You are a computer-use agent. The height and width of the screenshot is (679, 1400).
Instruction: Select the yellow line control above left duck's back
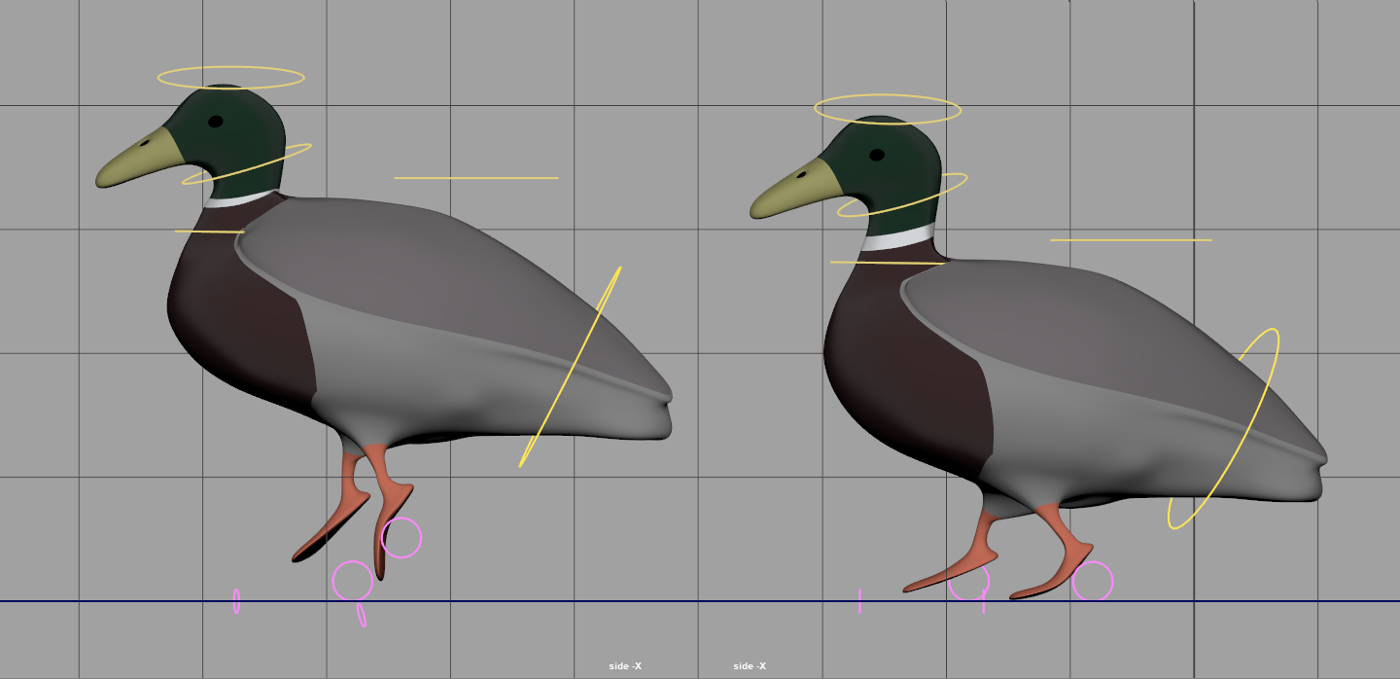pyautogui.click(x=476, y=178)
